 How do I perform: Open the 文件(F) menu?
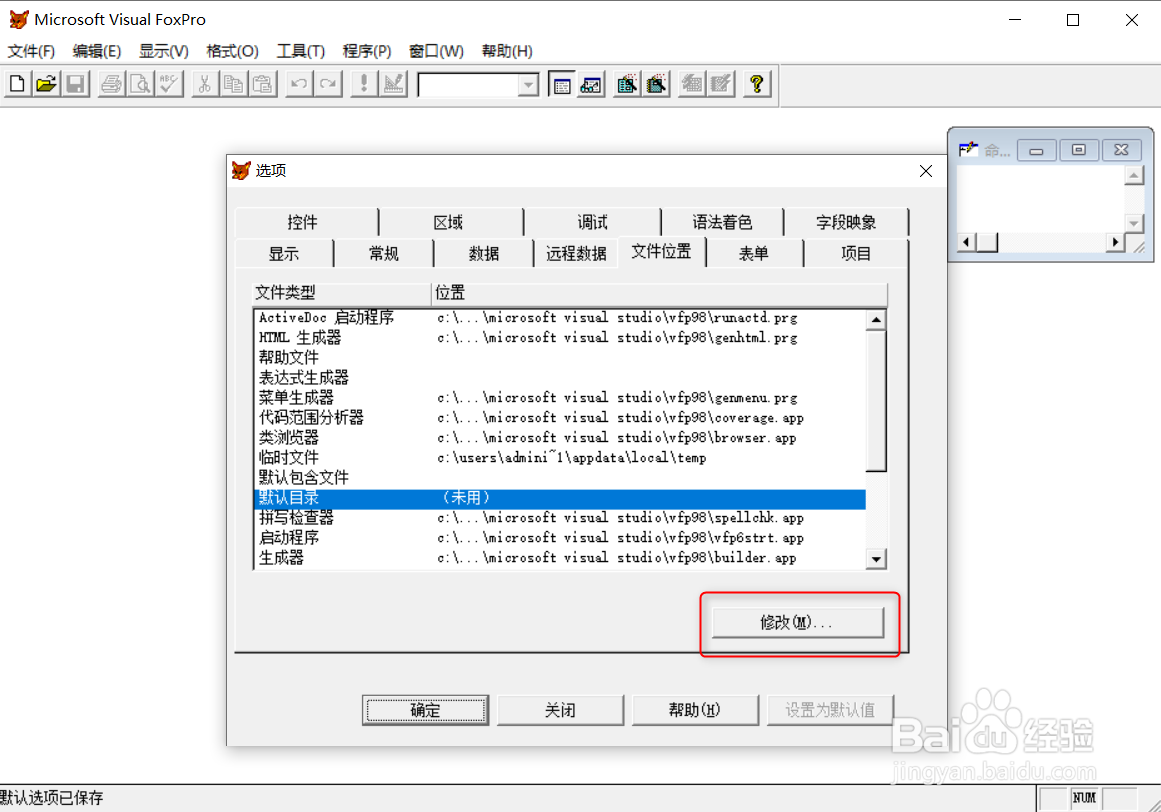[x=31, y=51]
